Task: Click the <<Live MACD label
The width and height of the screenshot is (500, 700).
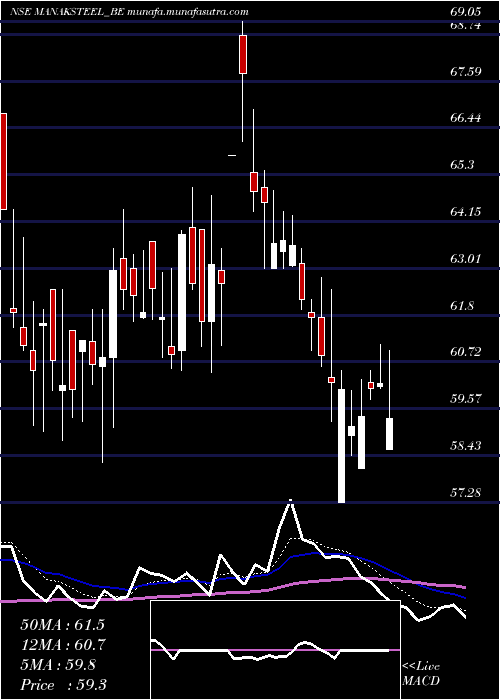Action: point(421,674)
